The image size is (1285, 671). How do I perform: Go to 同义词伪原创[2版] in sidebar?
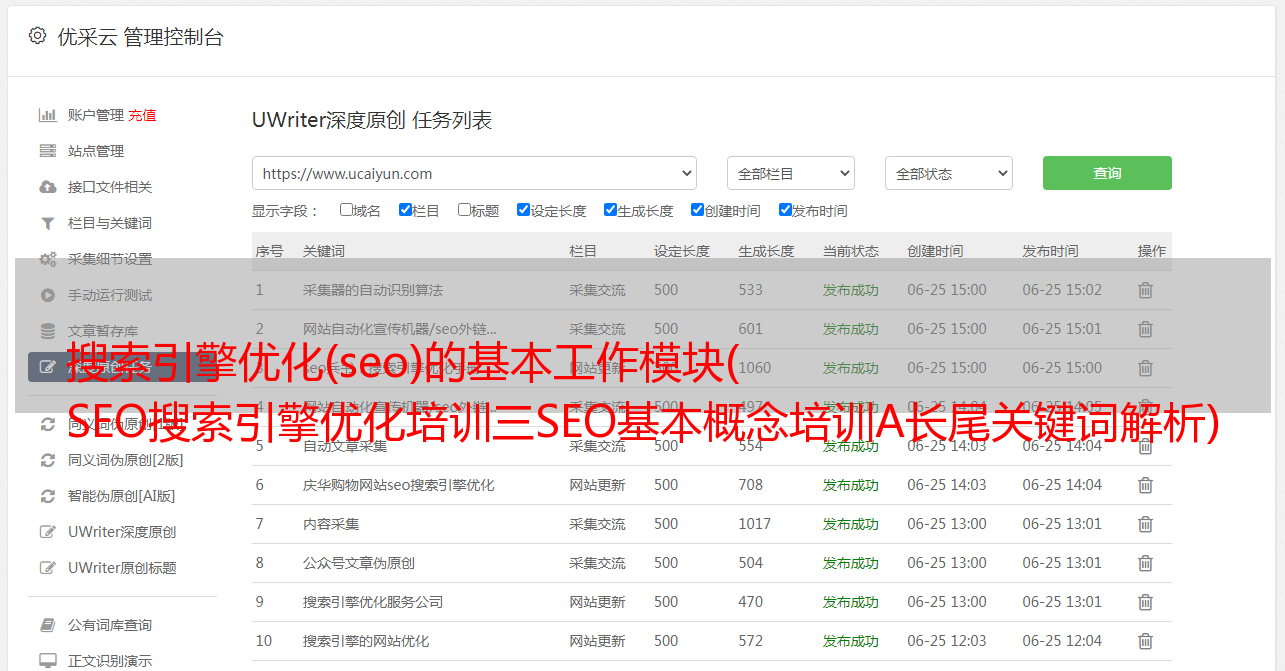[125, 460]
